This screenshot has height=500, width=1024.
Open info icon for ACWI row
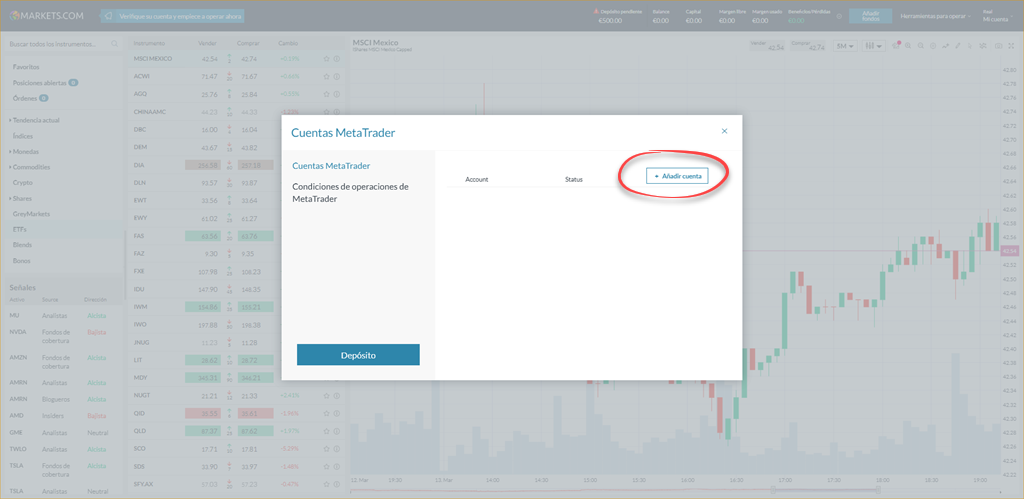tap(337, 77)
